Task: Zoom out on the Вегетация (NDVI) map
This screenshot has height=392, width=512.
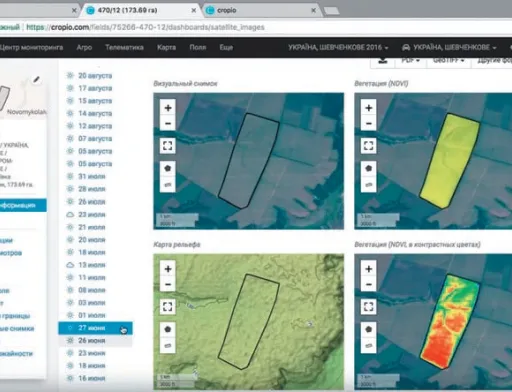Action: (369, 123)
